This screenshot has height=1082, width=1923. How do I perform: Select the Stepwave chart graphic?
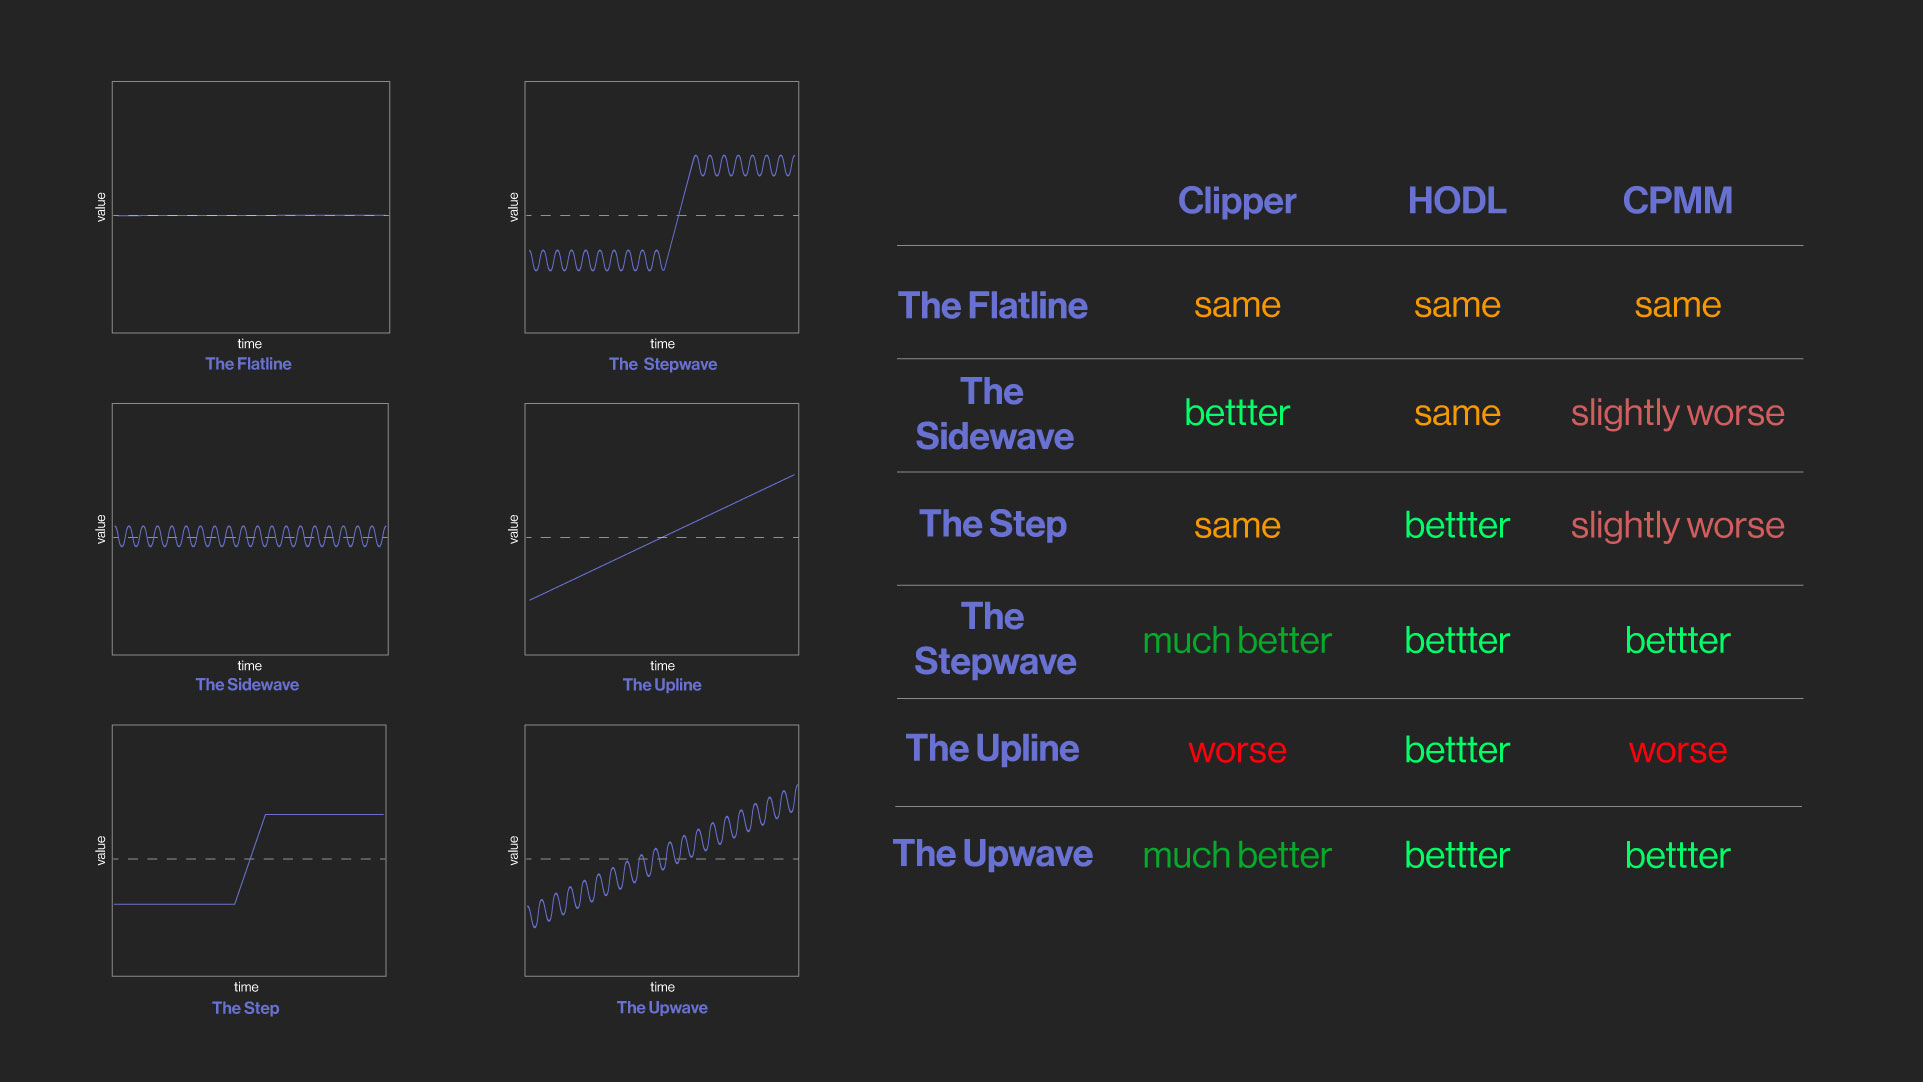pyautogui.click(x=661, y=207)
